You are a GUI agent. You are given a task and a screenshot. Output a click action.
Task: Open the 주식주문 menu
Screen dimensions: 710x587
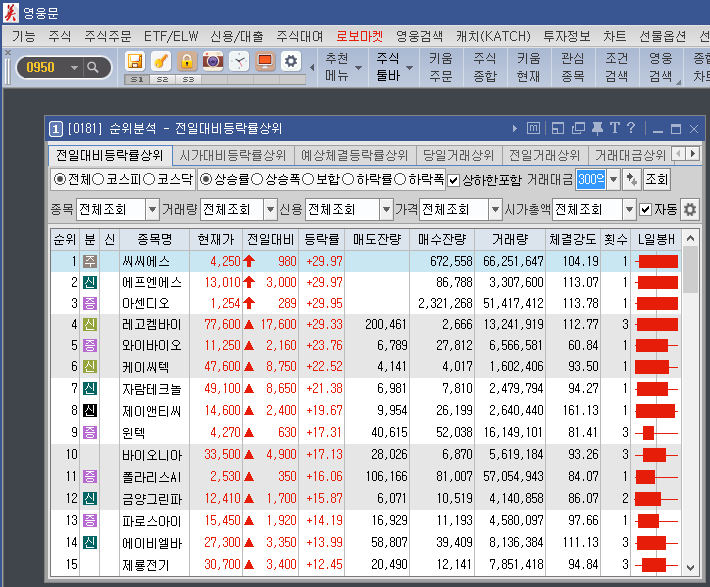(108, 36)
